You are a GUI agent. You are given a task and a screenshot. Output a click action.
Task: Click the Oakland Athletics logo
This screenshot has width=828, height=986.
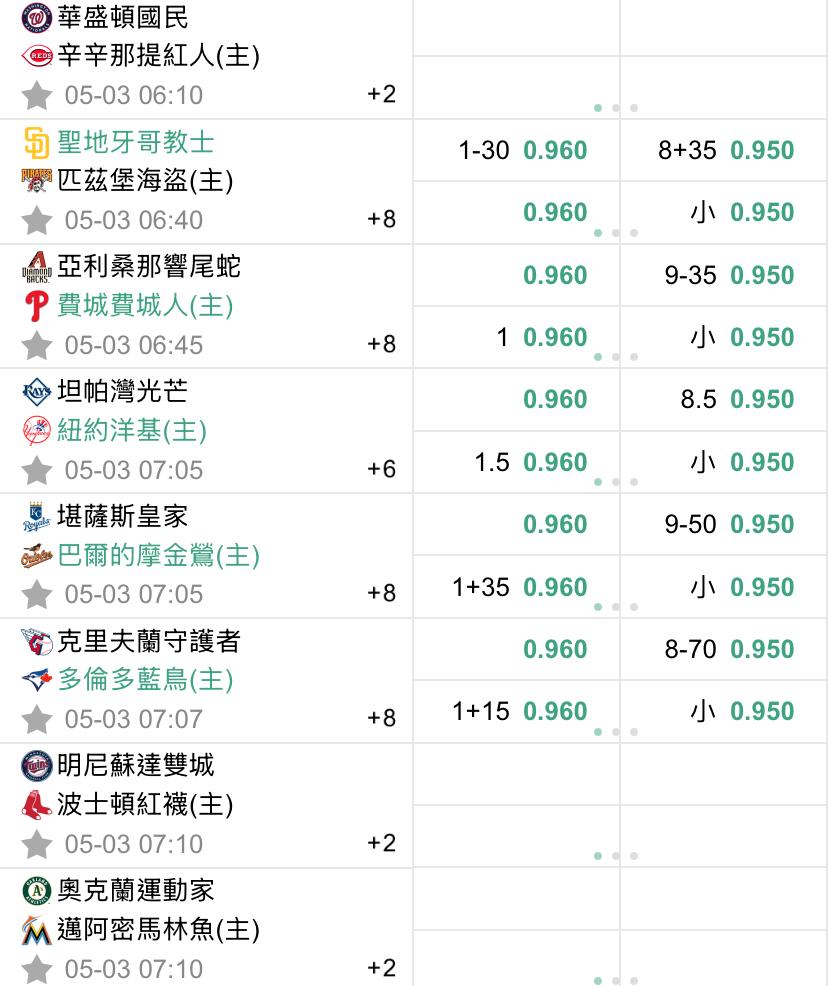pos(36,890)
